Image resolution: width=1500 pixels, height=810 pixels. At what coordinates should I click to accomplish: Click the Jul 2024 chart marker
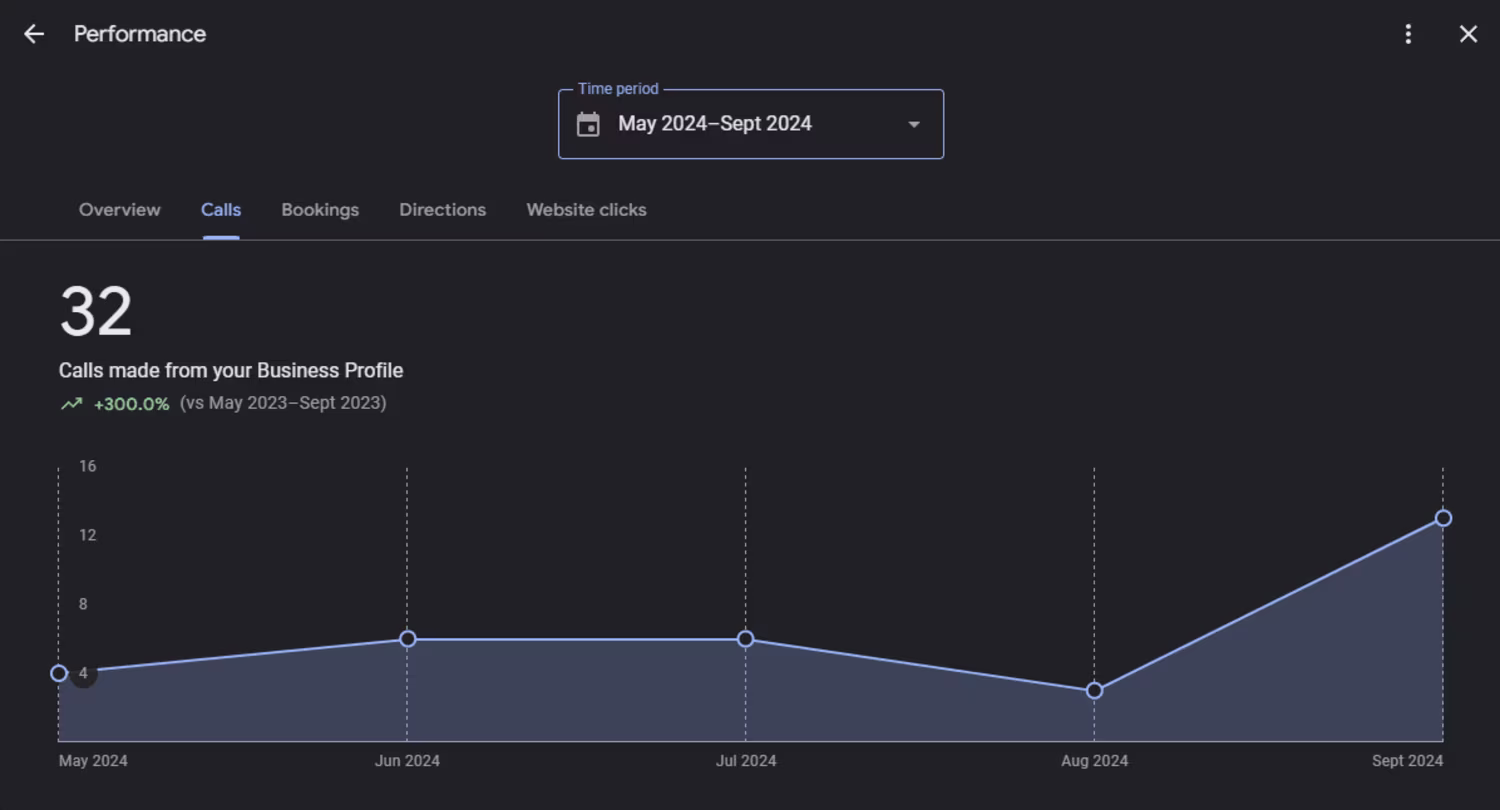pyautogui.click(x=745, y=639)
